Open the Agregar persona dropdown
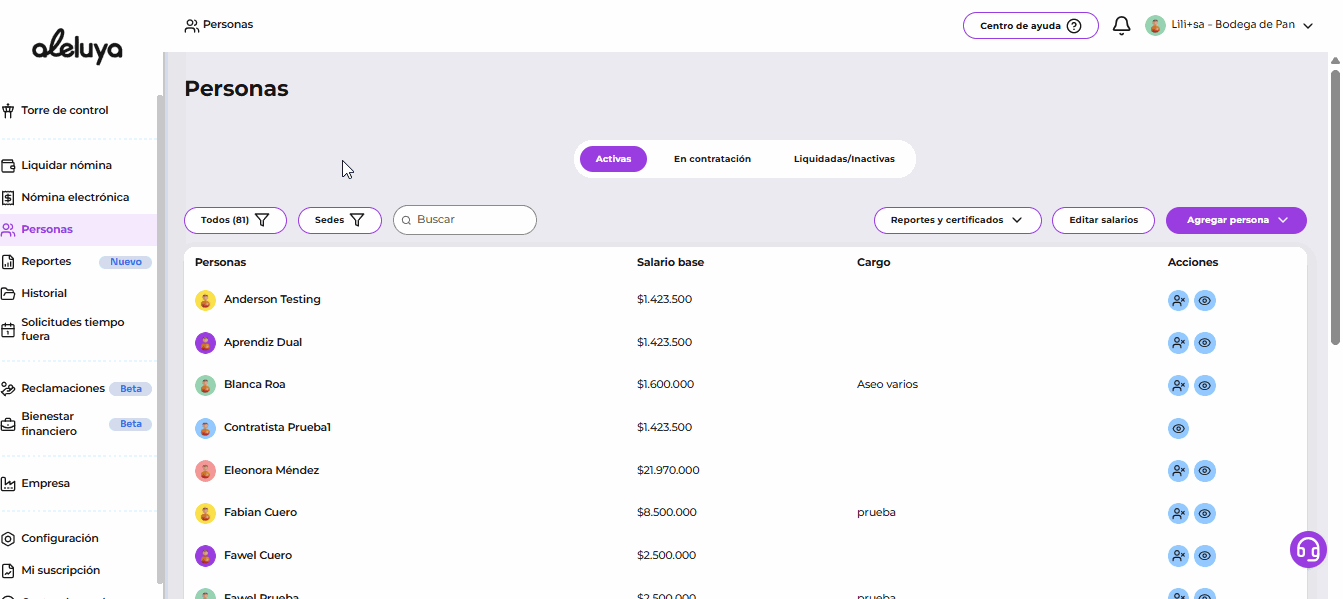The height and width of the screenshot is (599, 1343). [x=1235, y=220]
